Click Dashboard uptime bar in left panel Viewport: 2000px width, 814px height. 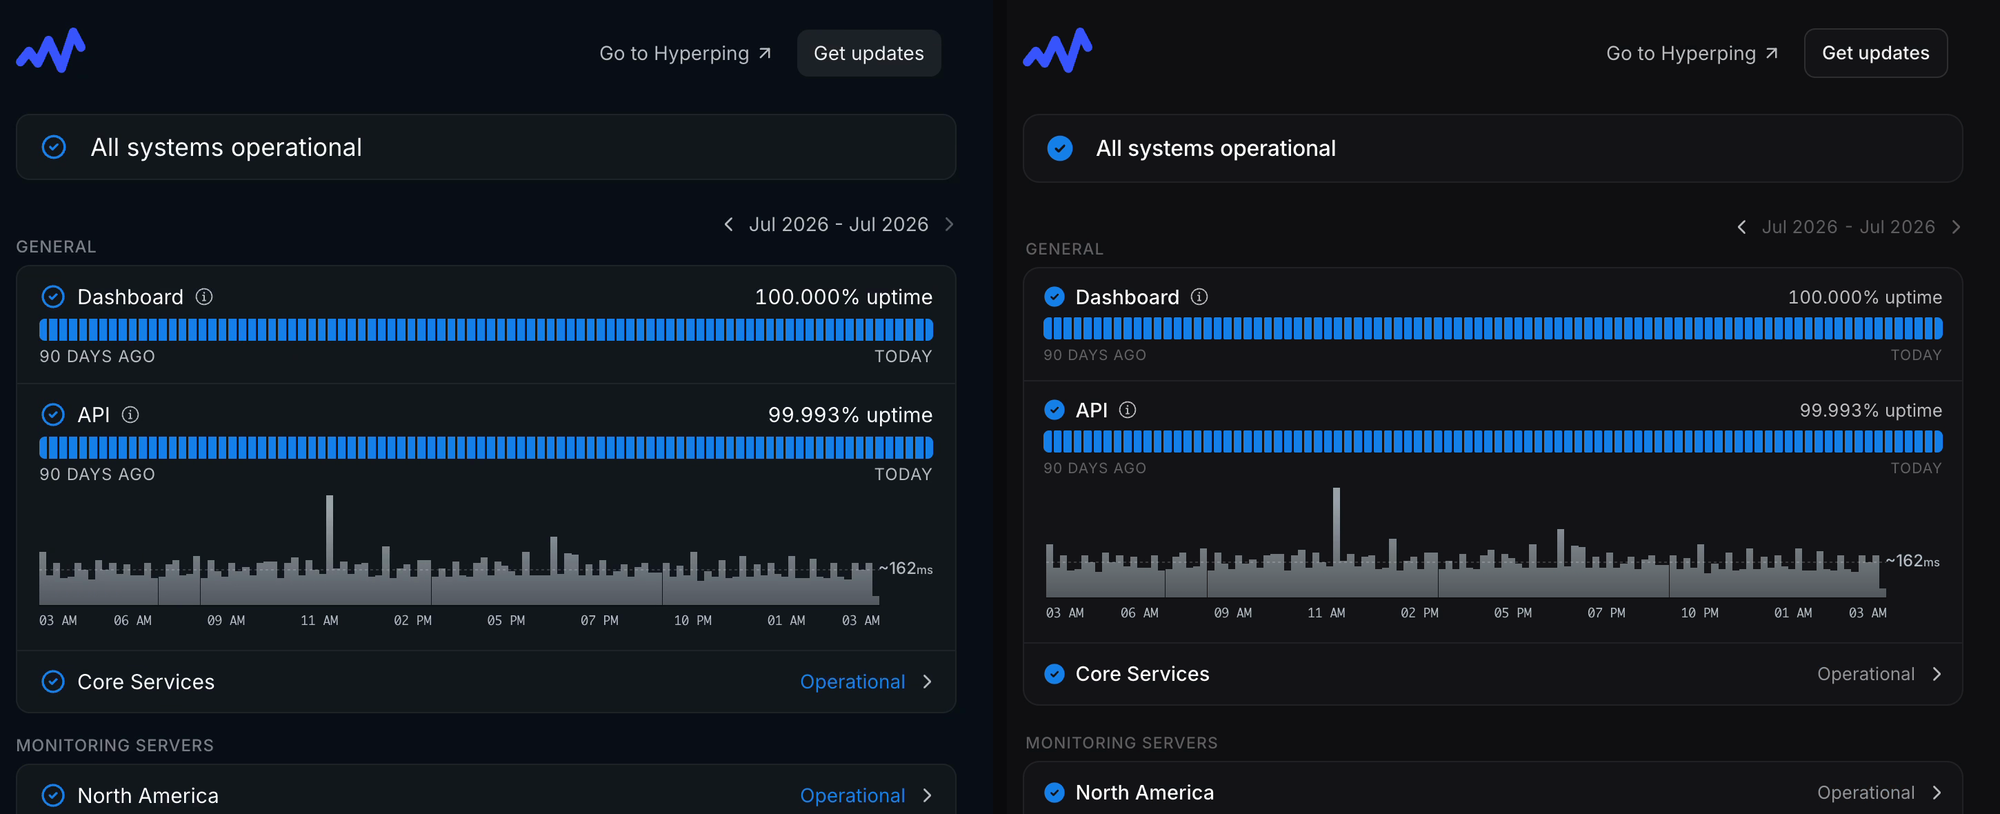point(486,330)
